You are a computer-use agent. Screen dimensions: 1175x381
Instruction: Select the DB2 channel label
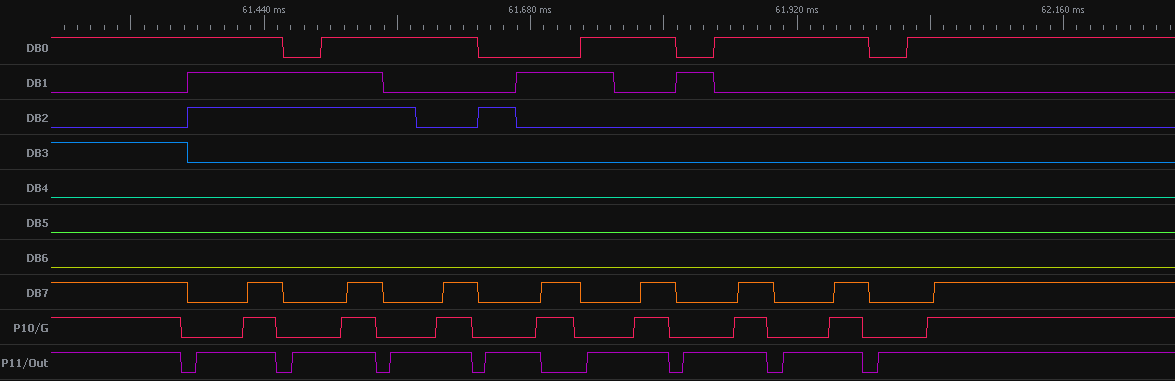point(37,118)
